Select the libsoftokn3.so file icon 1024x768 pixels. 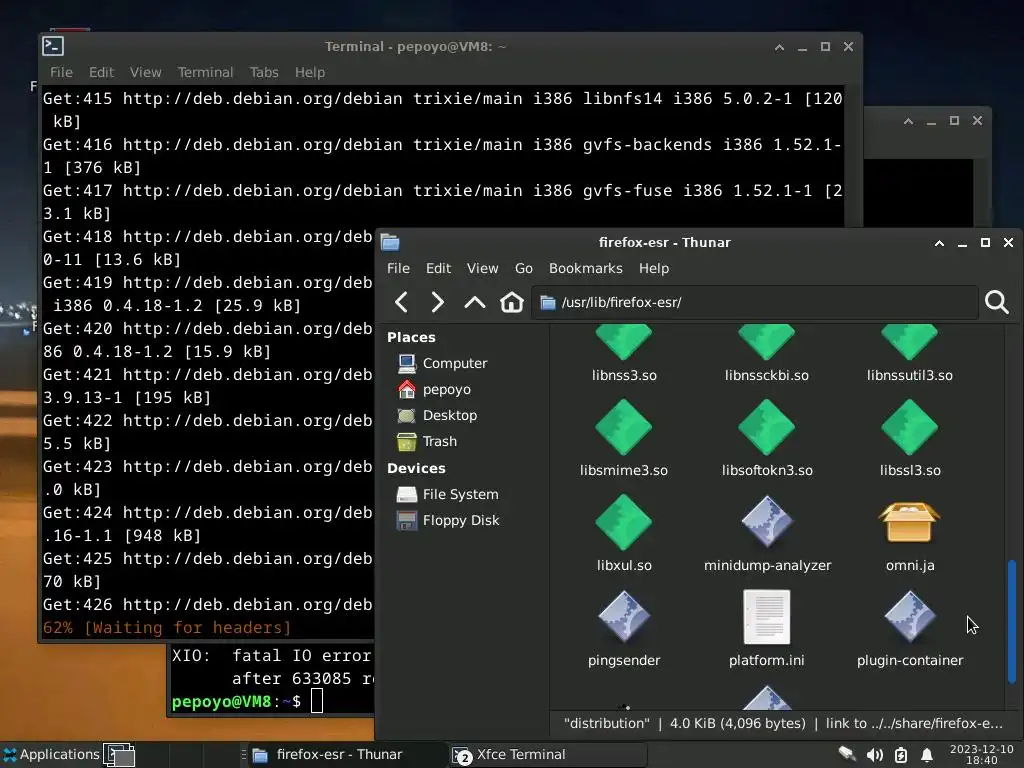[x=767, y=428]
